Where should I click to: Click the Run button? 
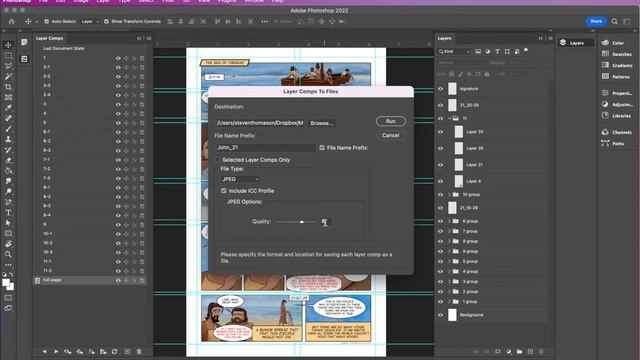(x=391, y=121)
